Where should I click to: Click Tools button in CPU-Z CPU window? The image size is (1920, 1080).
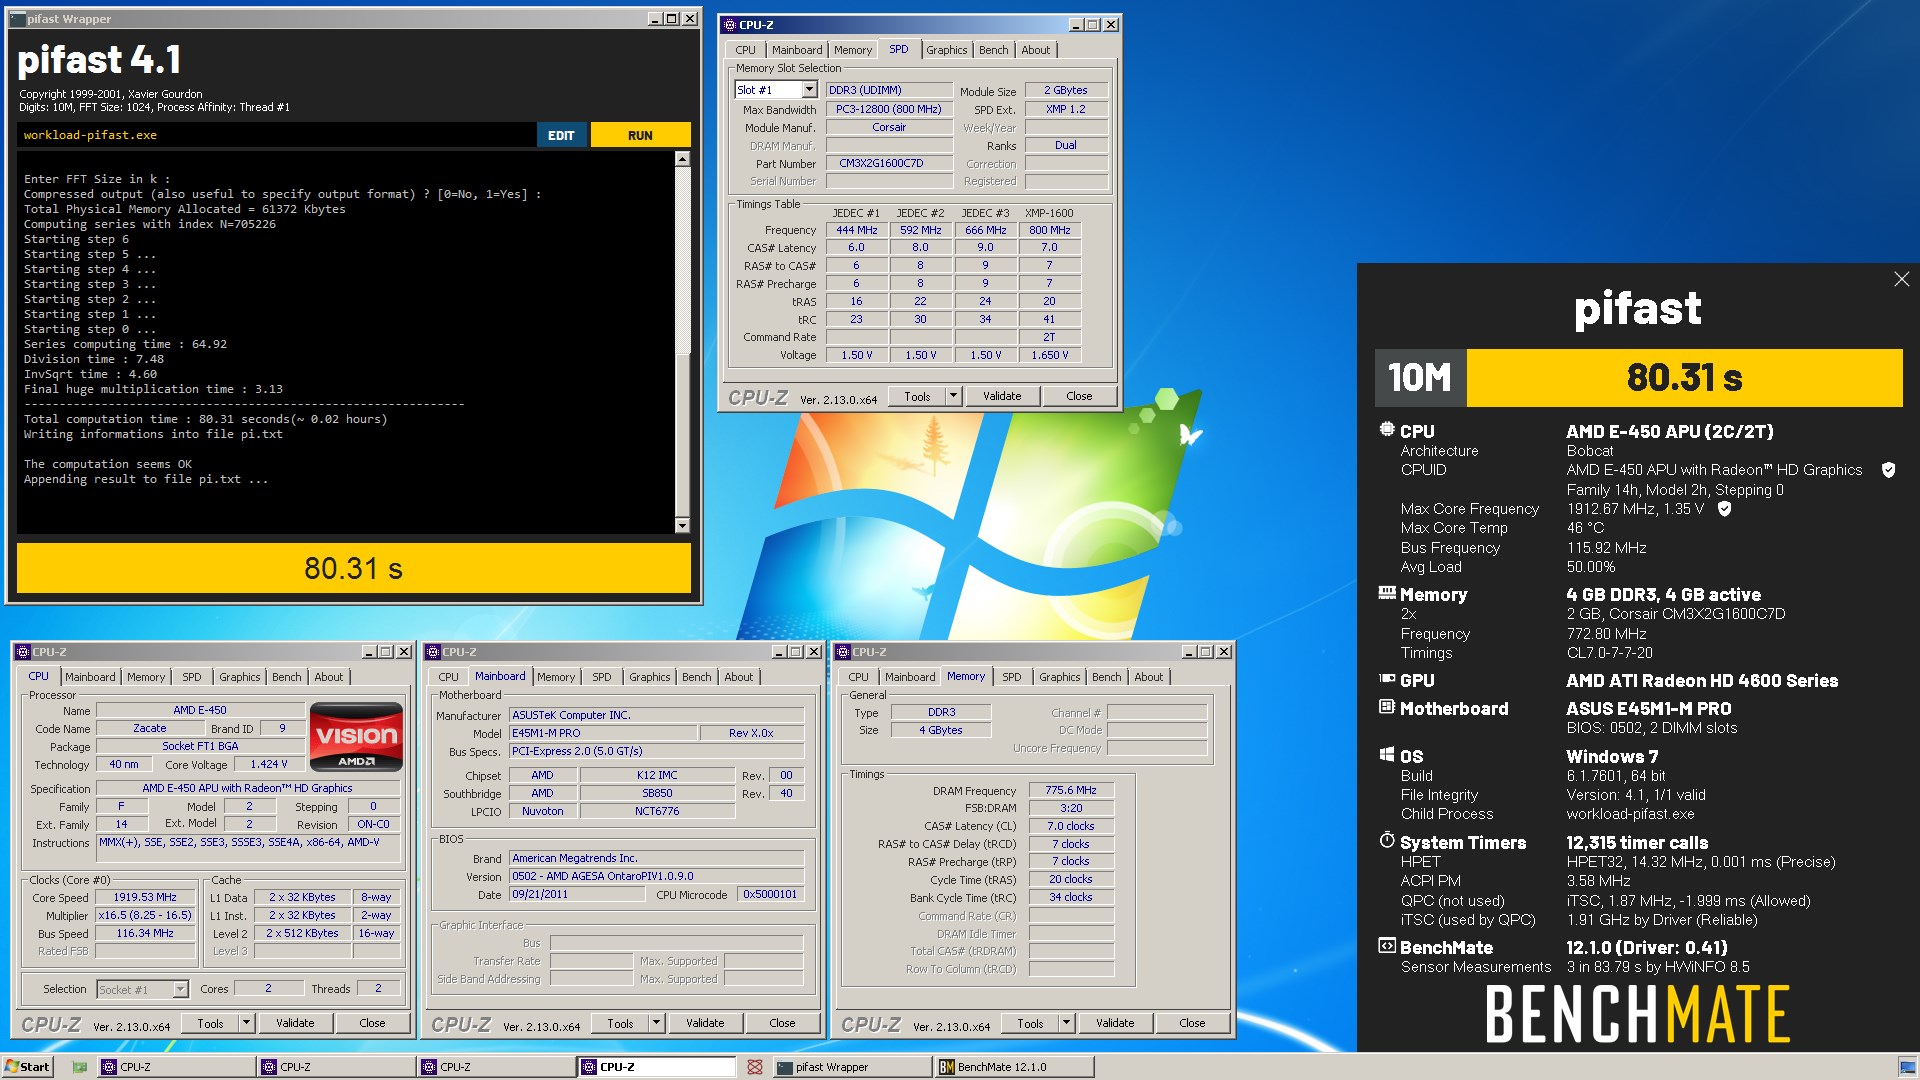(x=210, y=1023)
